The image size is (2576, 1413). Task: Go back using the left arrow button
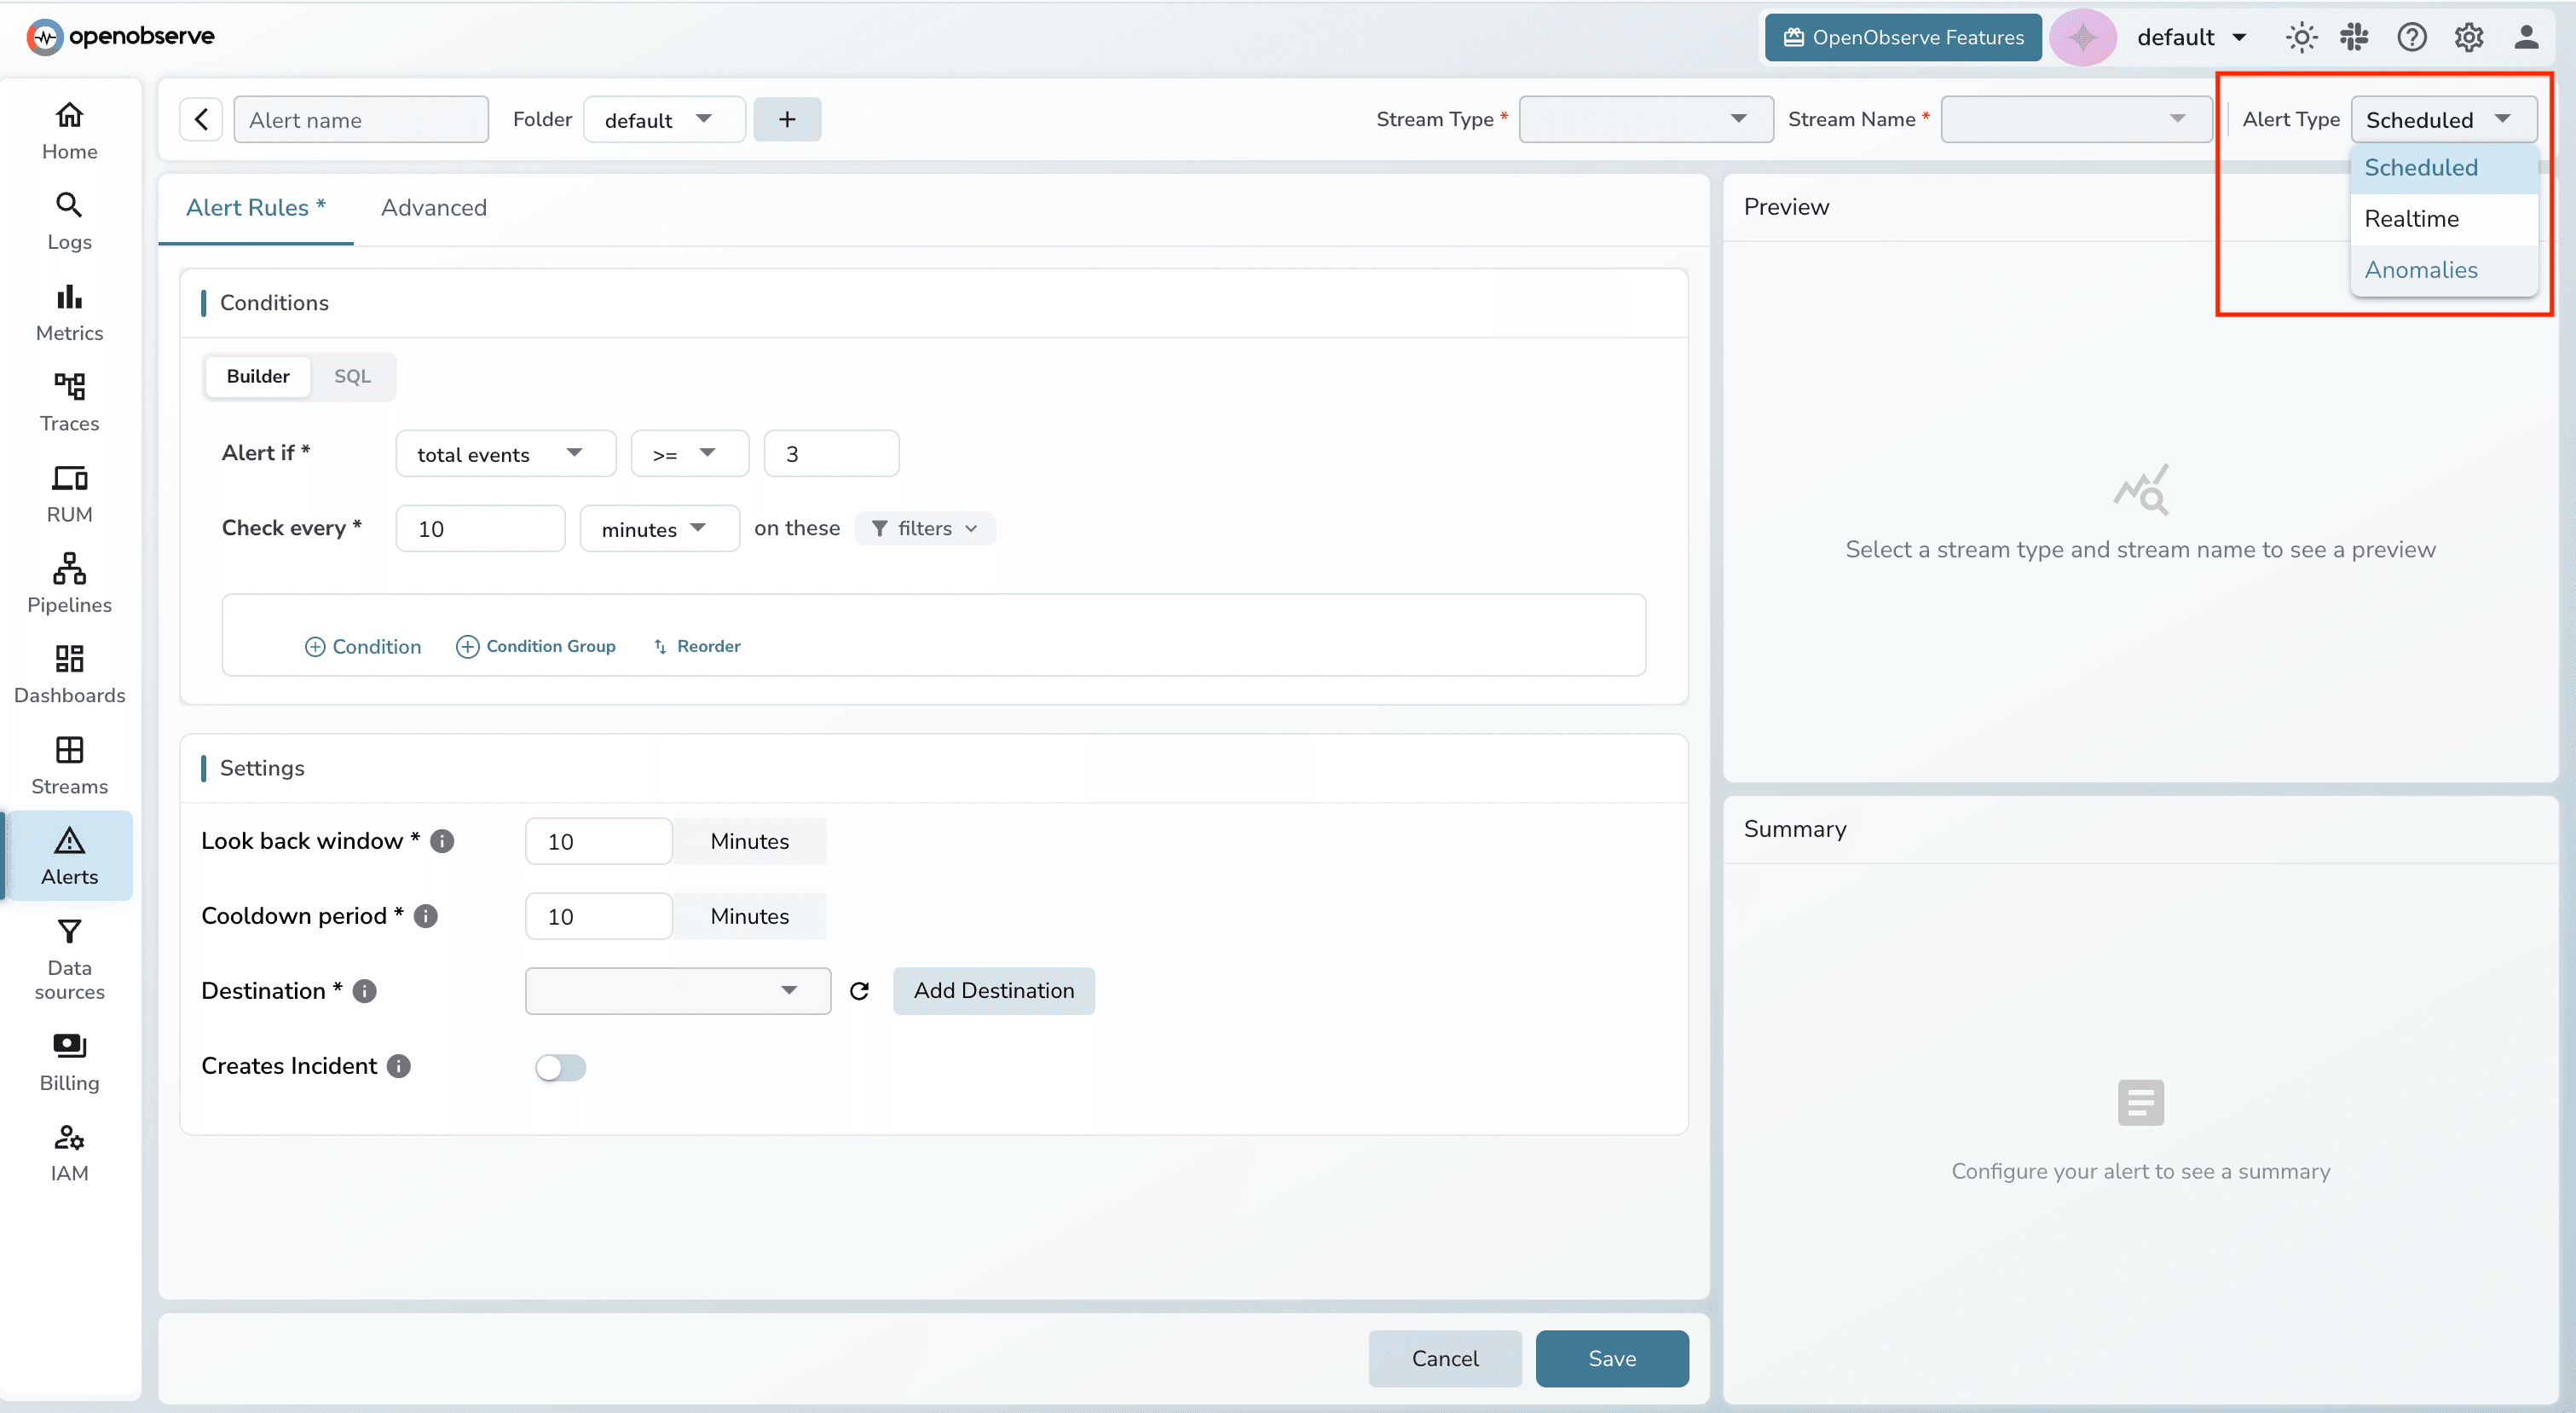coord(201,120)
